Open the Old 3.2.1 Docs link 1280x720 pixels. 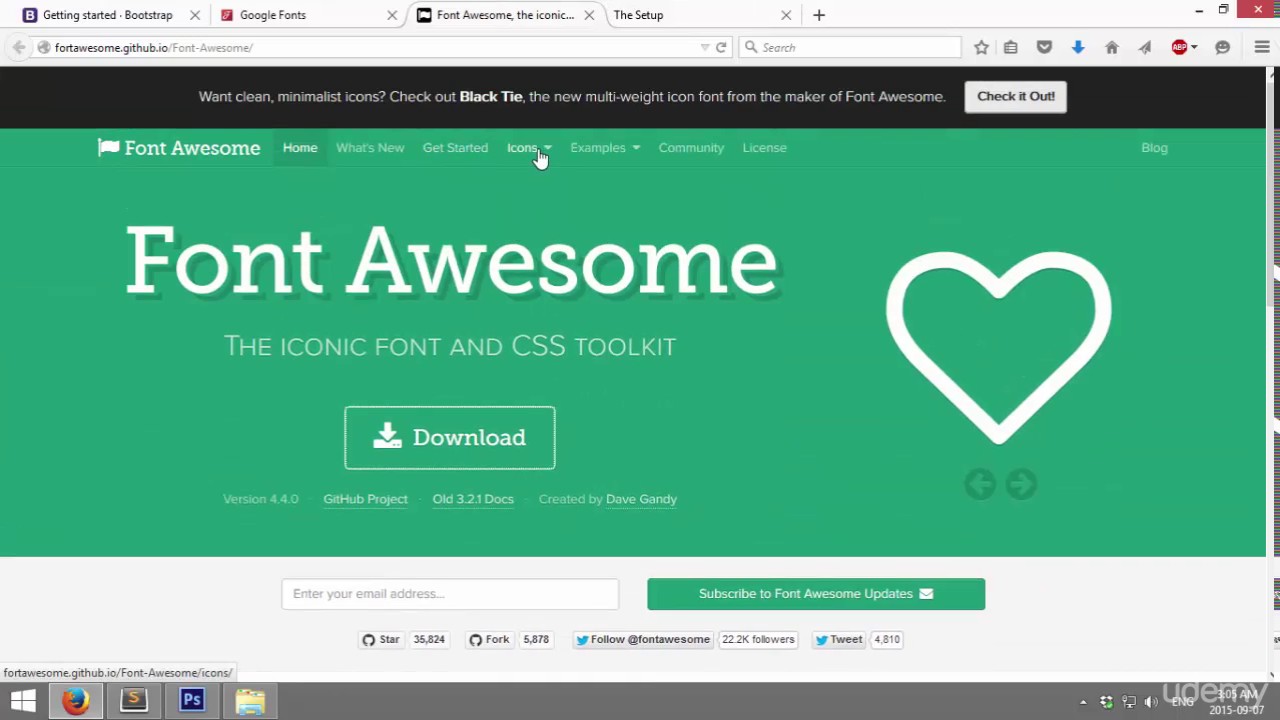click(x=473, y=499)
